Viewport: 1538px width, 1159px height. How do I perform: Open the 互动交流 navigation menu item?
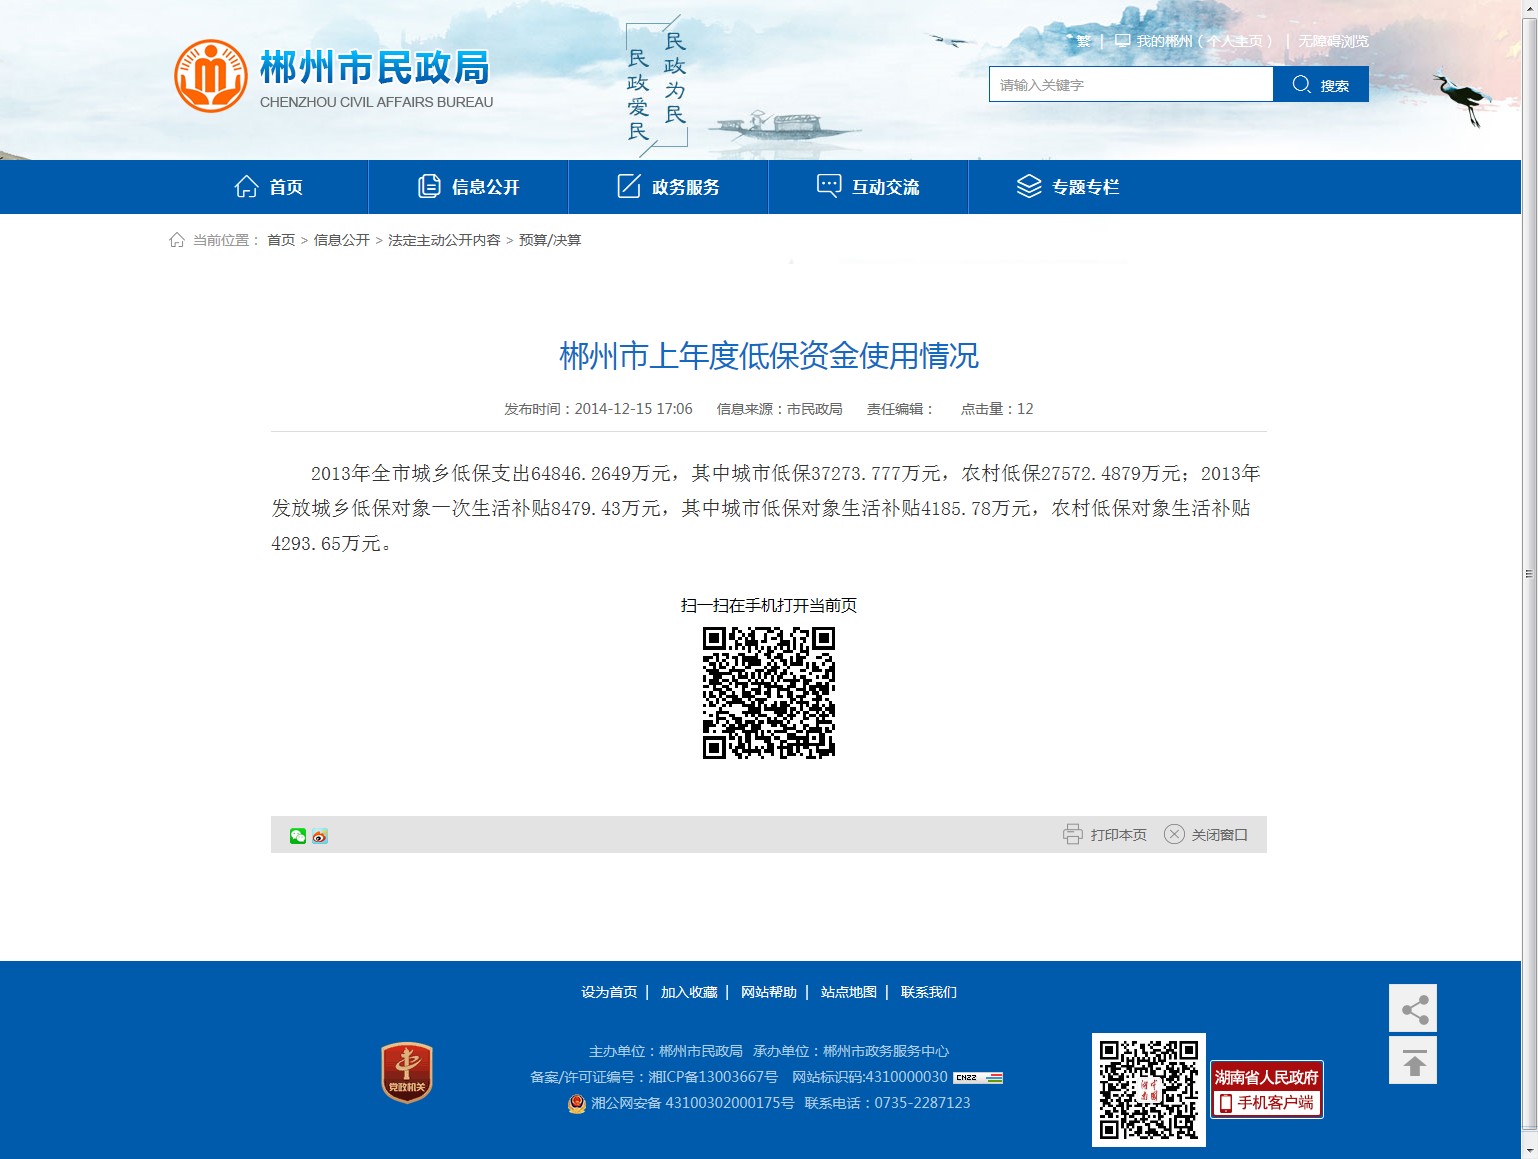pos(869,187)
